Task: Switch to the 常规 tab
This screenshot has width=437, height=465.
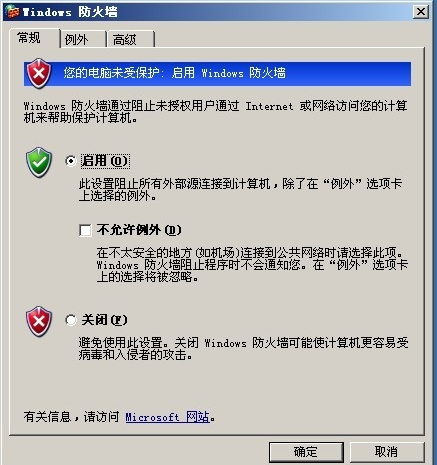Action: pos(29,38)
